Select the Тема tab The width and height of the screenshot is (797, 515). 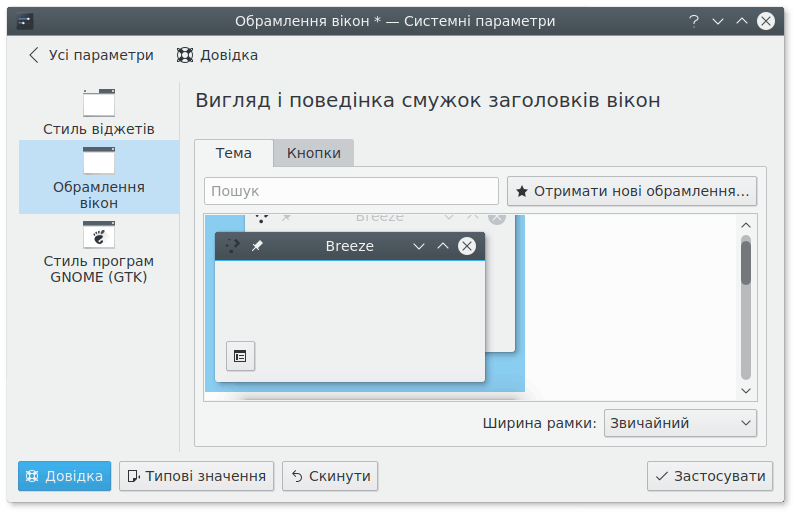(x=233, y=153)
